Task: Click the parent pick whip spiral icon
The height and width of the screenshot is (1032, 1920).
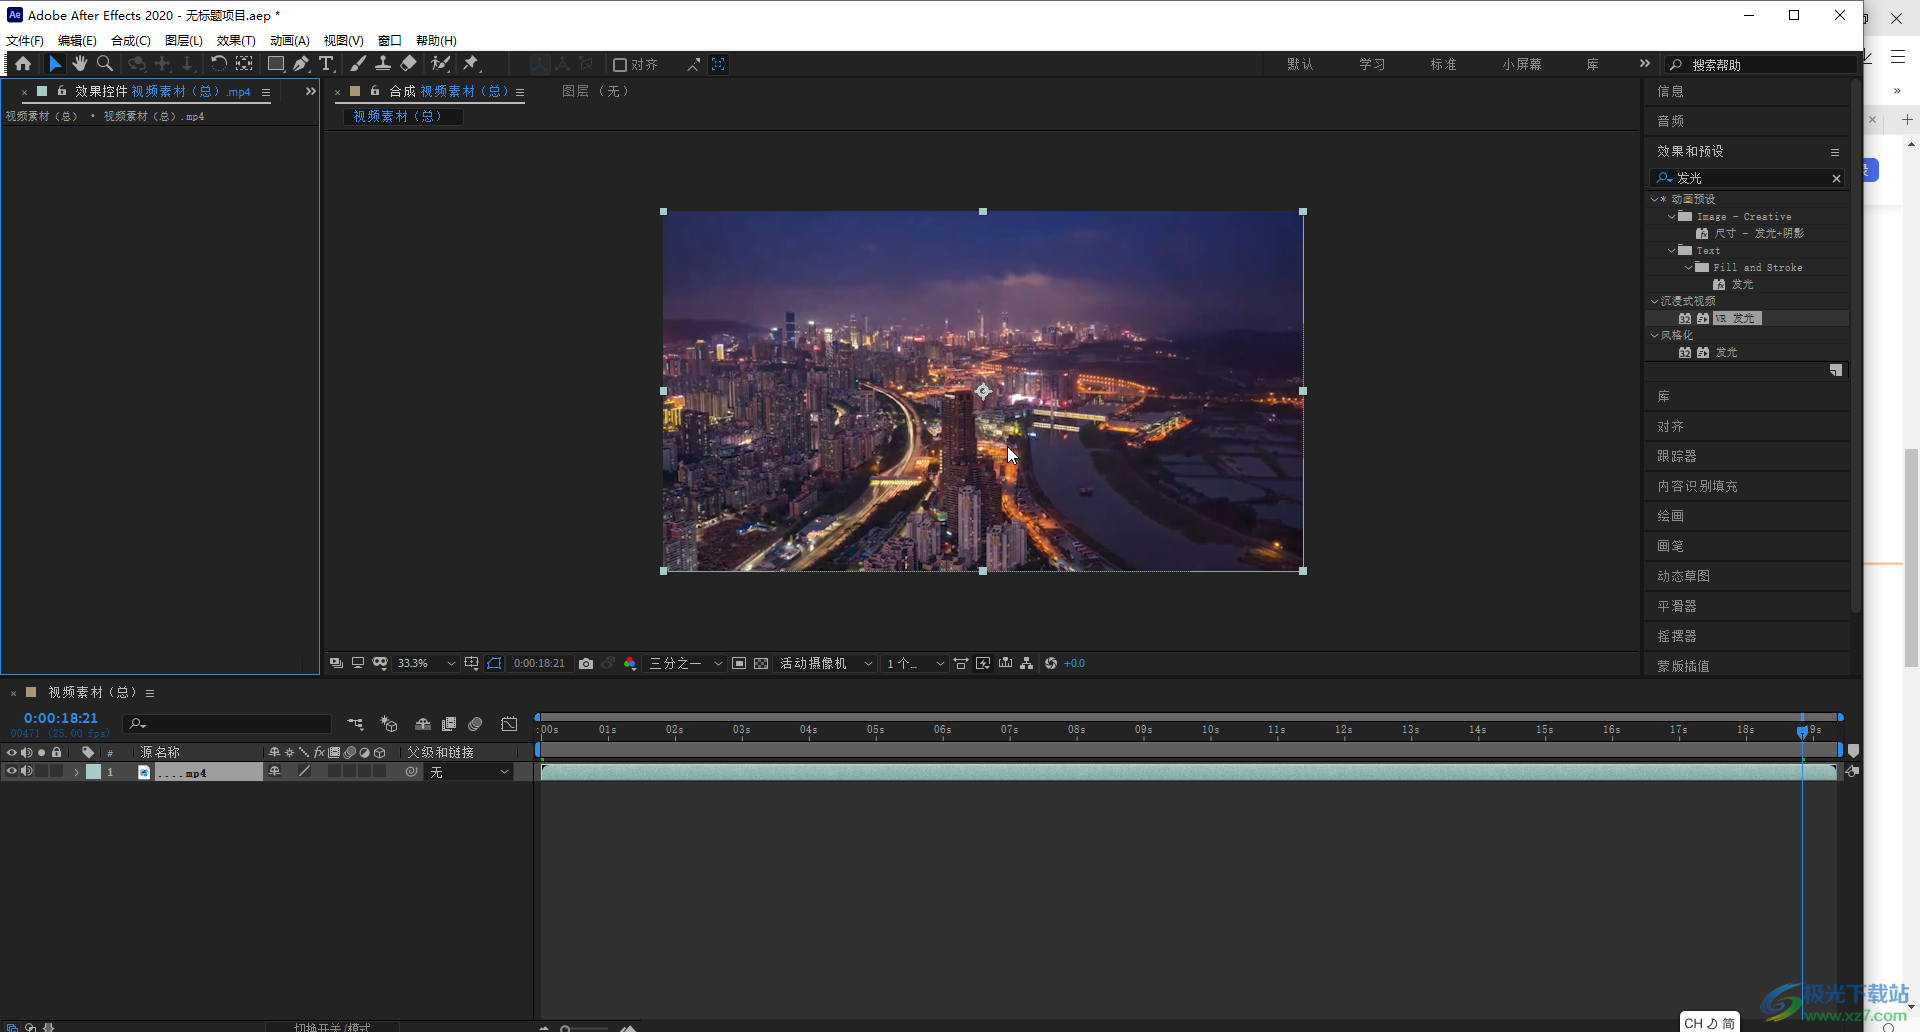Action: (412, 772)
